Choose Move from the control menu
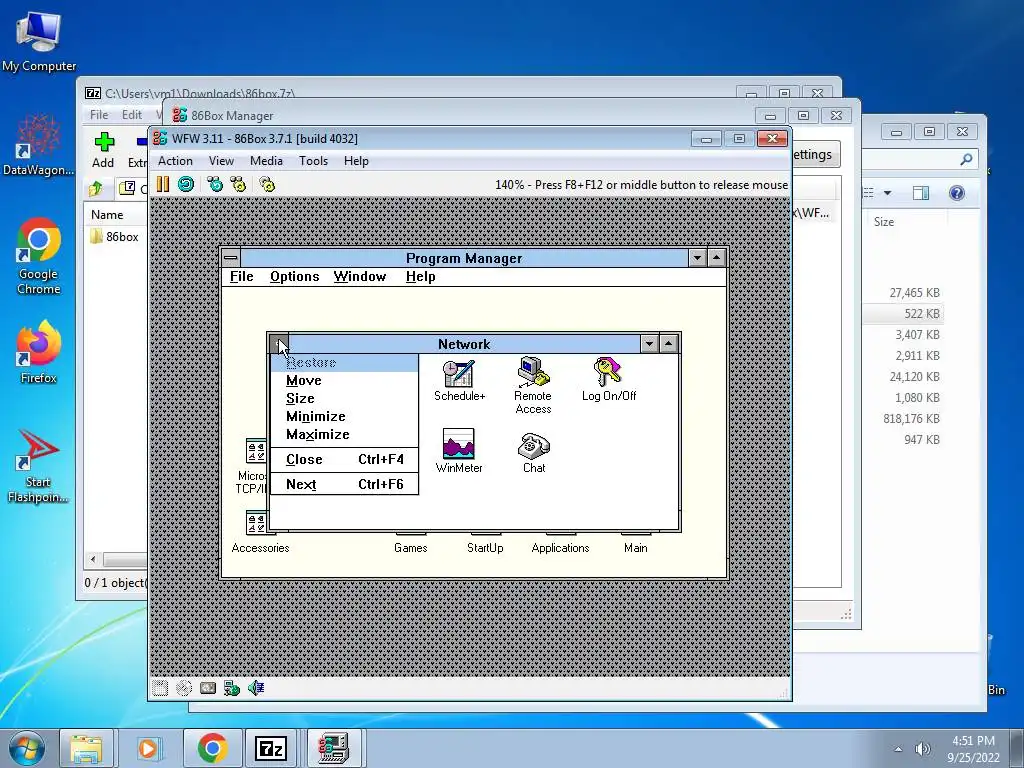The height and width of the screenshot is (768, 1024). point(344,381)
